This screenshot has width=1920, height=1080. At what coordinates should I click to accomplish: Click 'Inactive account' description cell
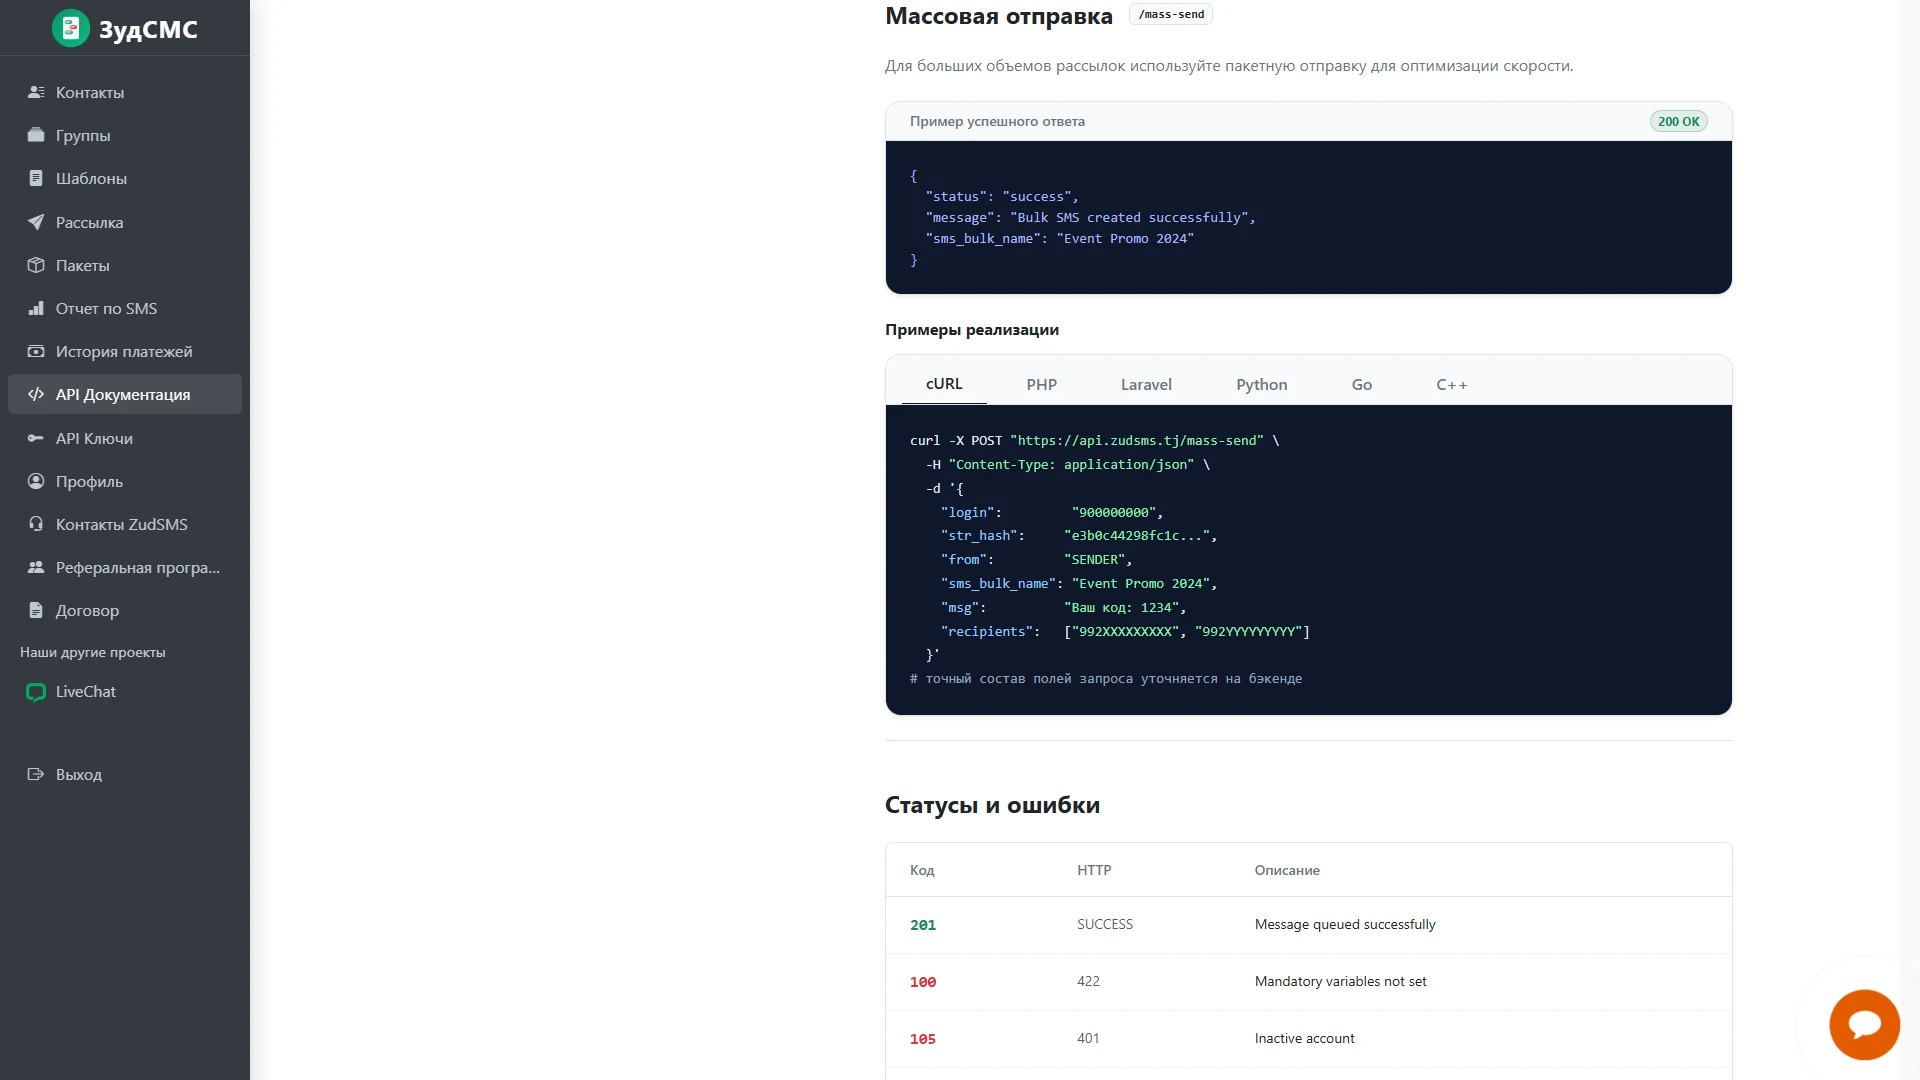coord(1304,1038)
